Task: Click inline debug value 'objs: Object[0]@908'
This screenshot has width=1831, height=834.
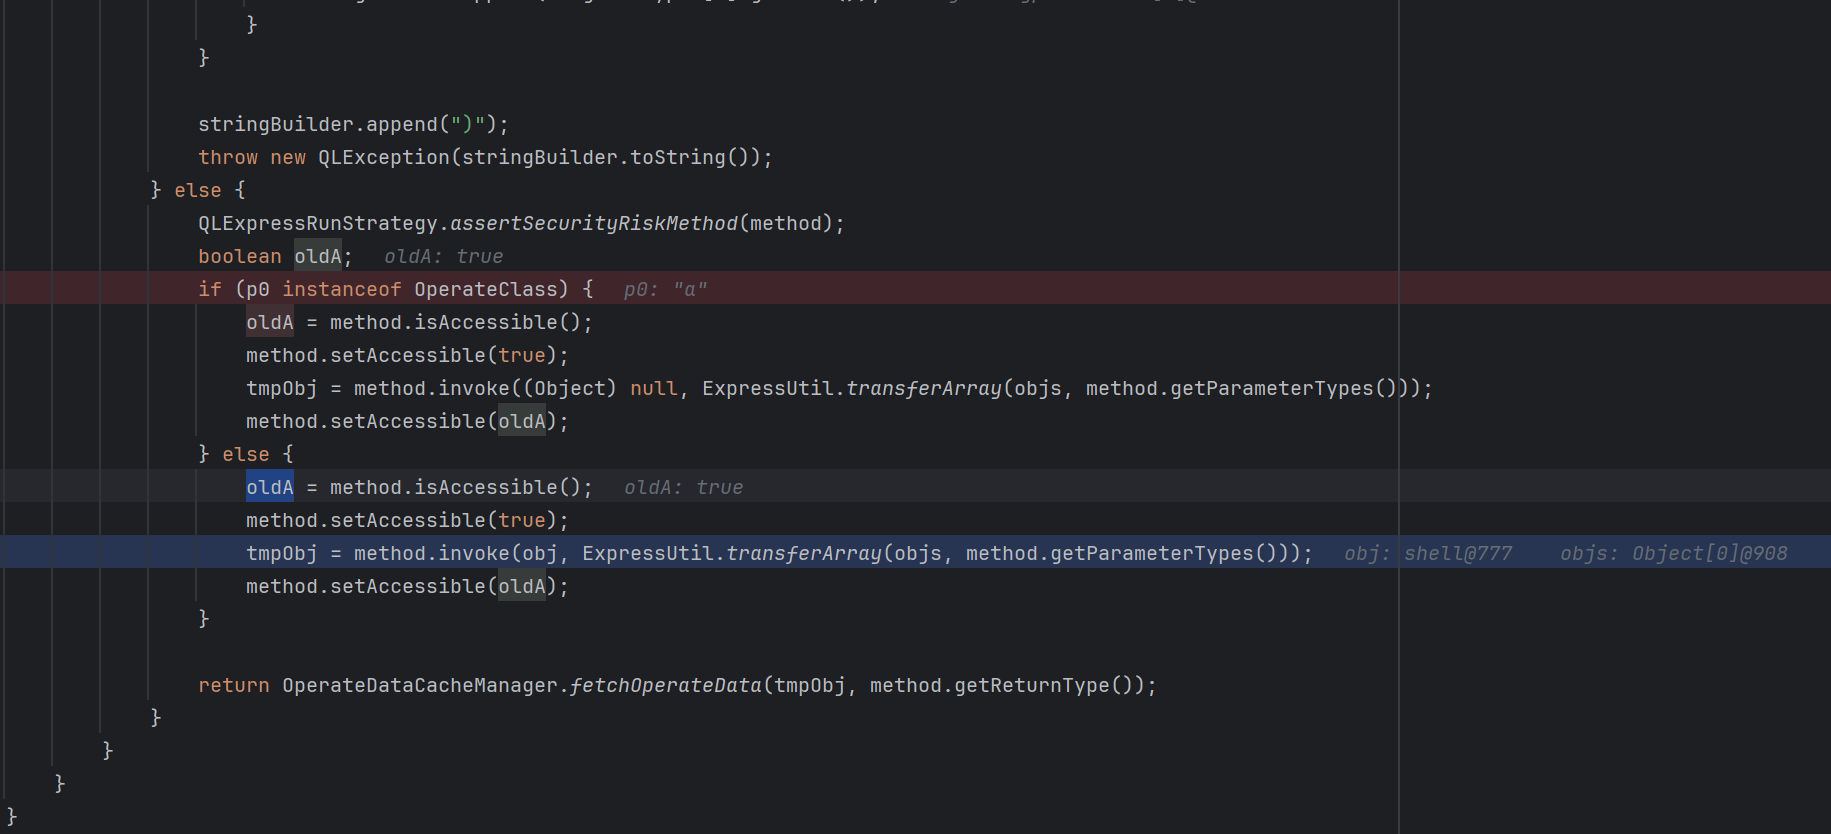Action: pos(1674,553)
